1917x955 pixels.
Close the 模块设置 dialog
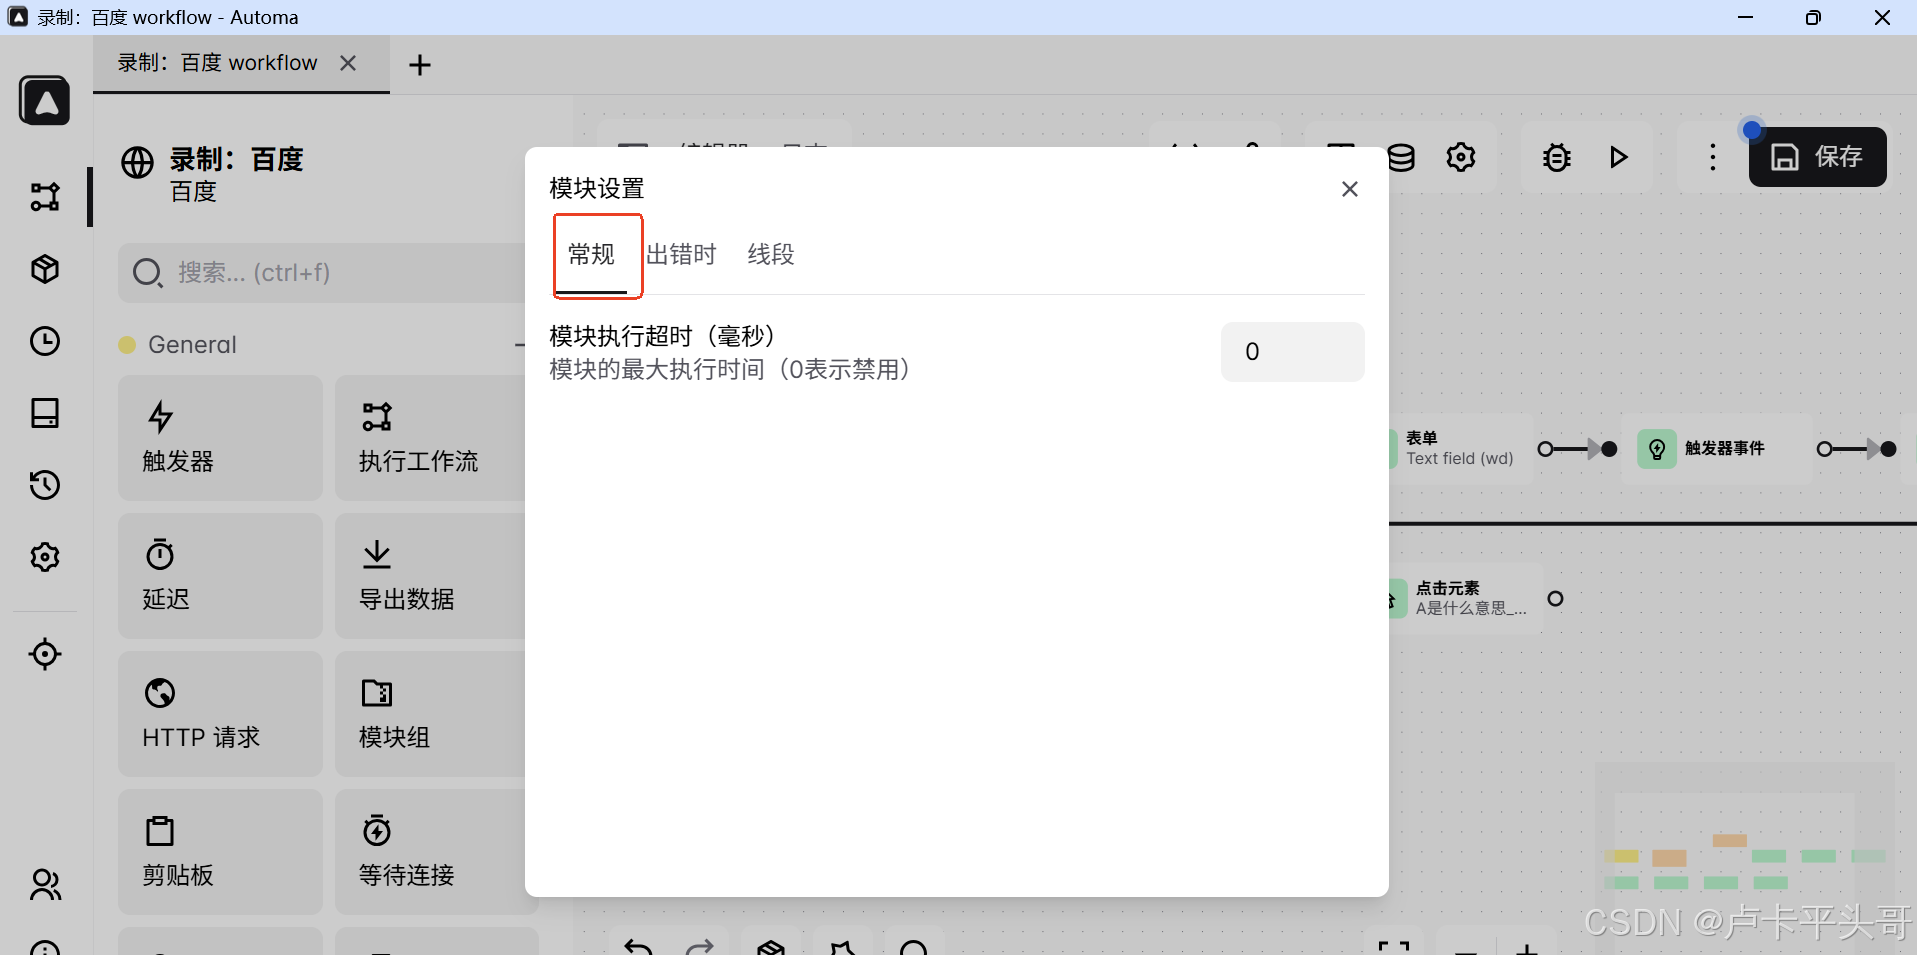click(x=1349, y=189)
